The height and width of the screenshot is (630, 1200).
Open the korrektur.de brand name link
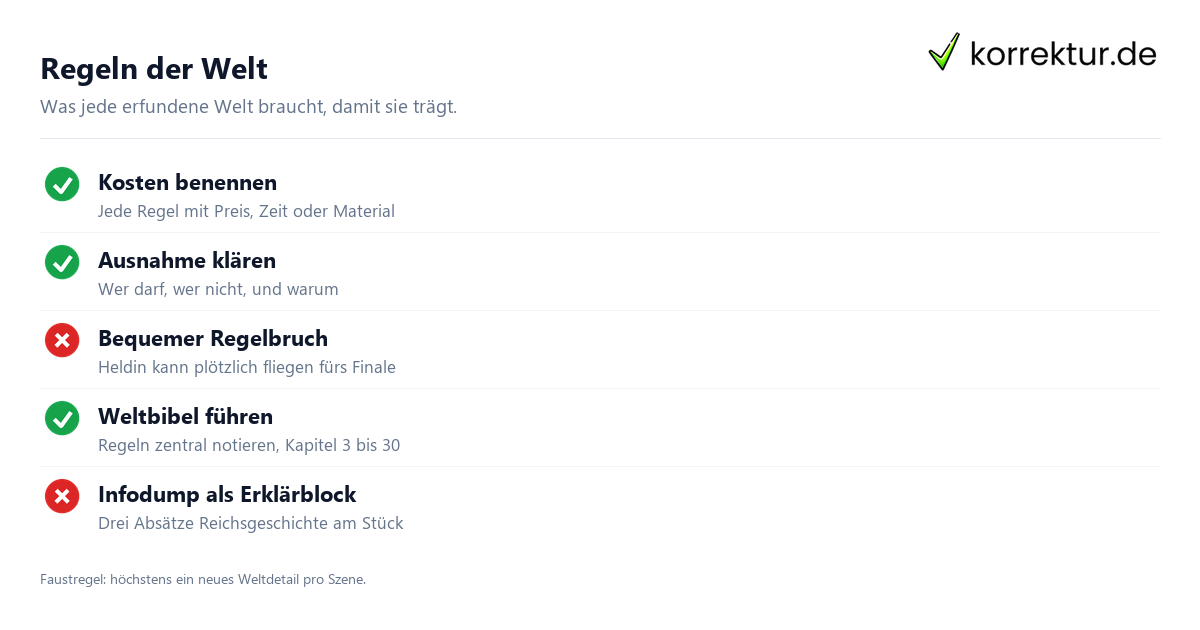coord(1063,54)
